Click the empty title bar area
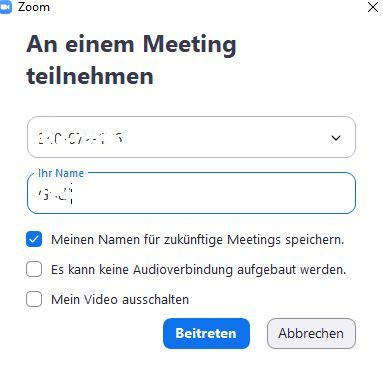The height and width of the screenshot is (374, 383). pyautogui.click(x=207, y=7)
